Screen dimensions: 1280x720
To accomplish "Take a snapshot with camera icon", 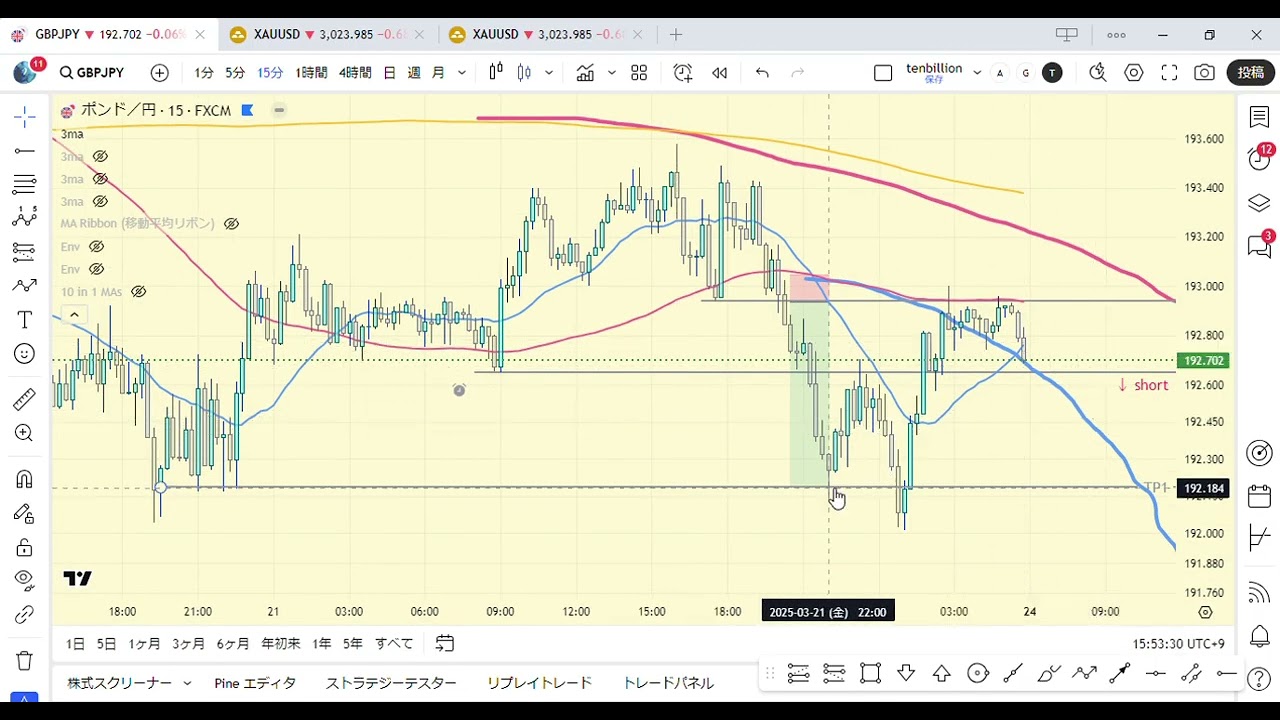I will click(x=1204, y=73).
